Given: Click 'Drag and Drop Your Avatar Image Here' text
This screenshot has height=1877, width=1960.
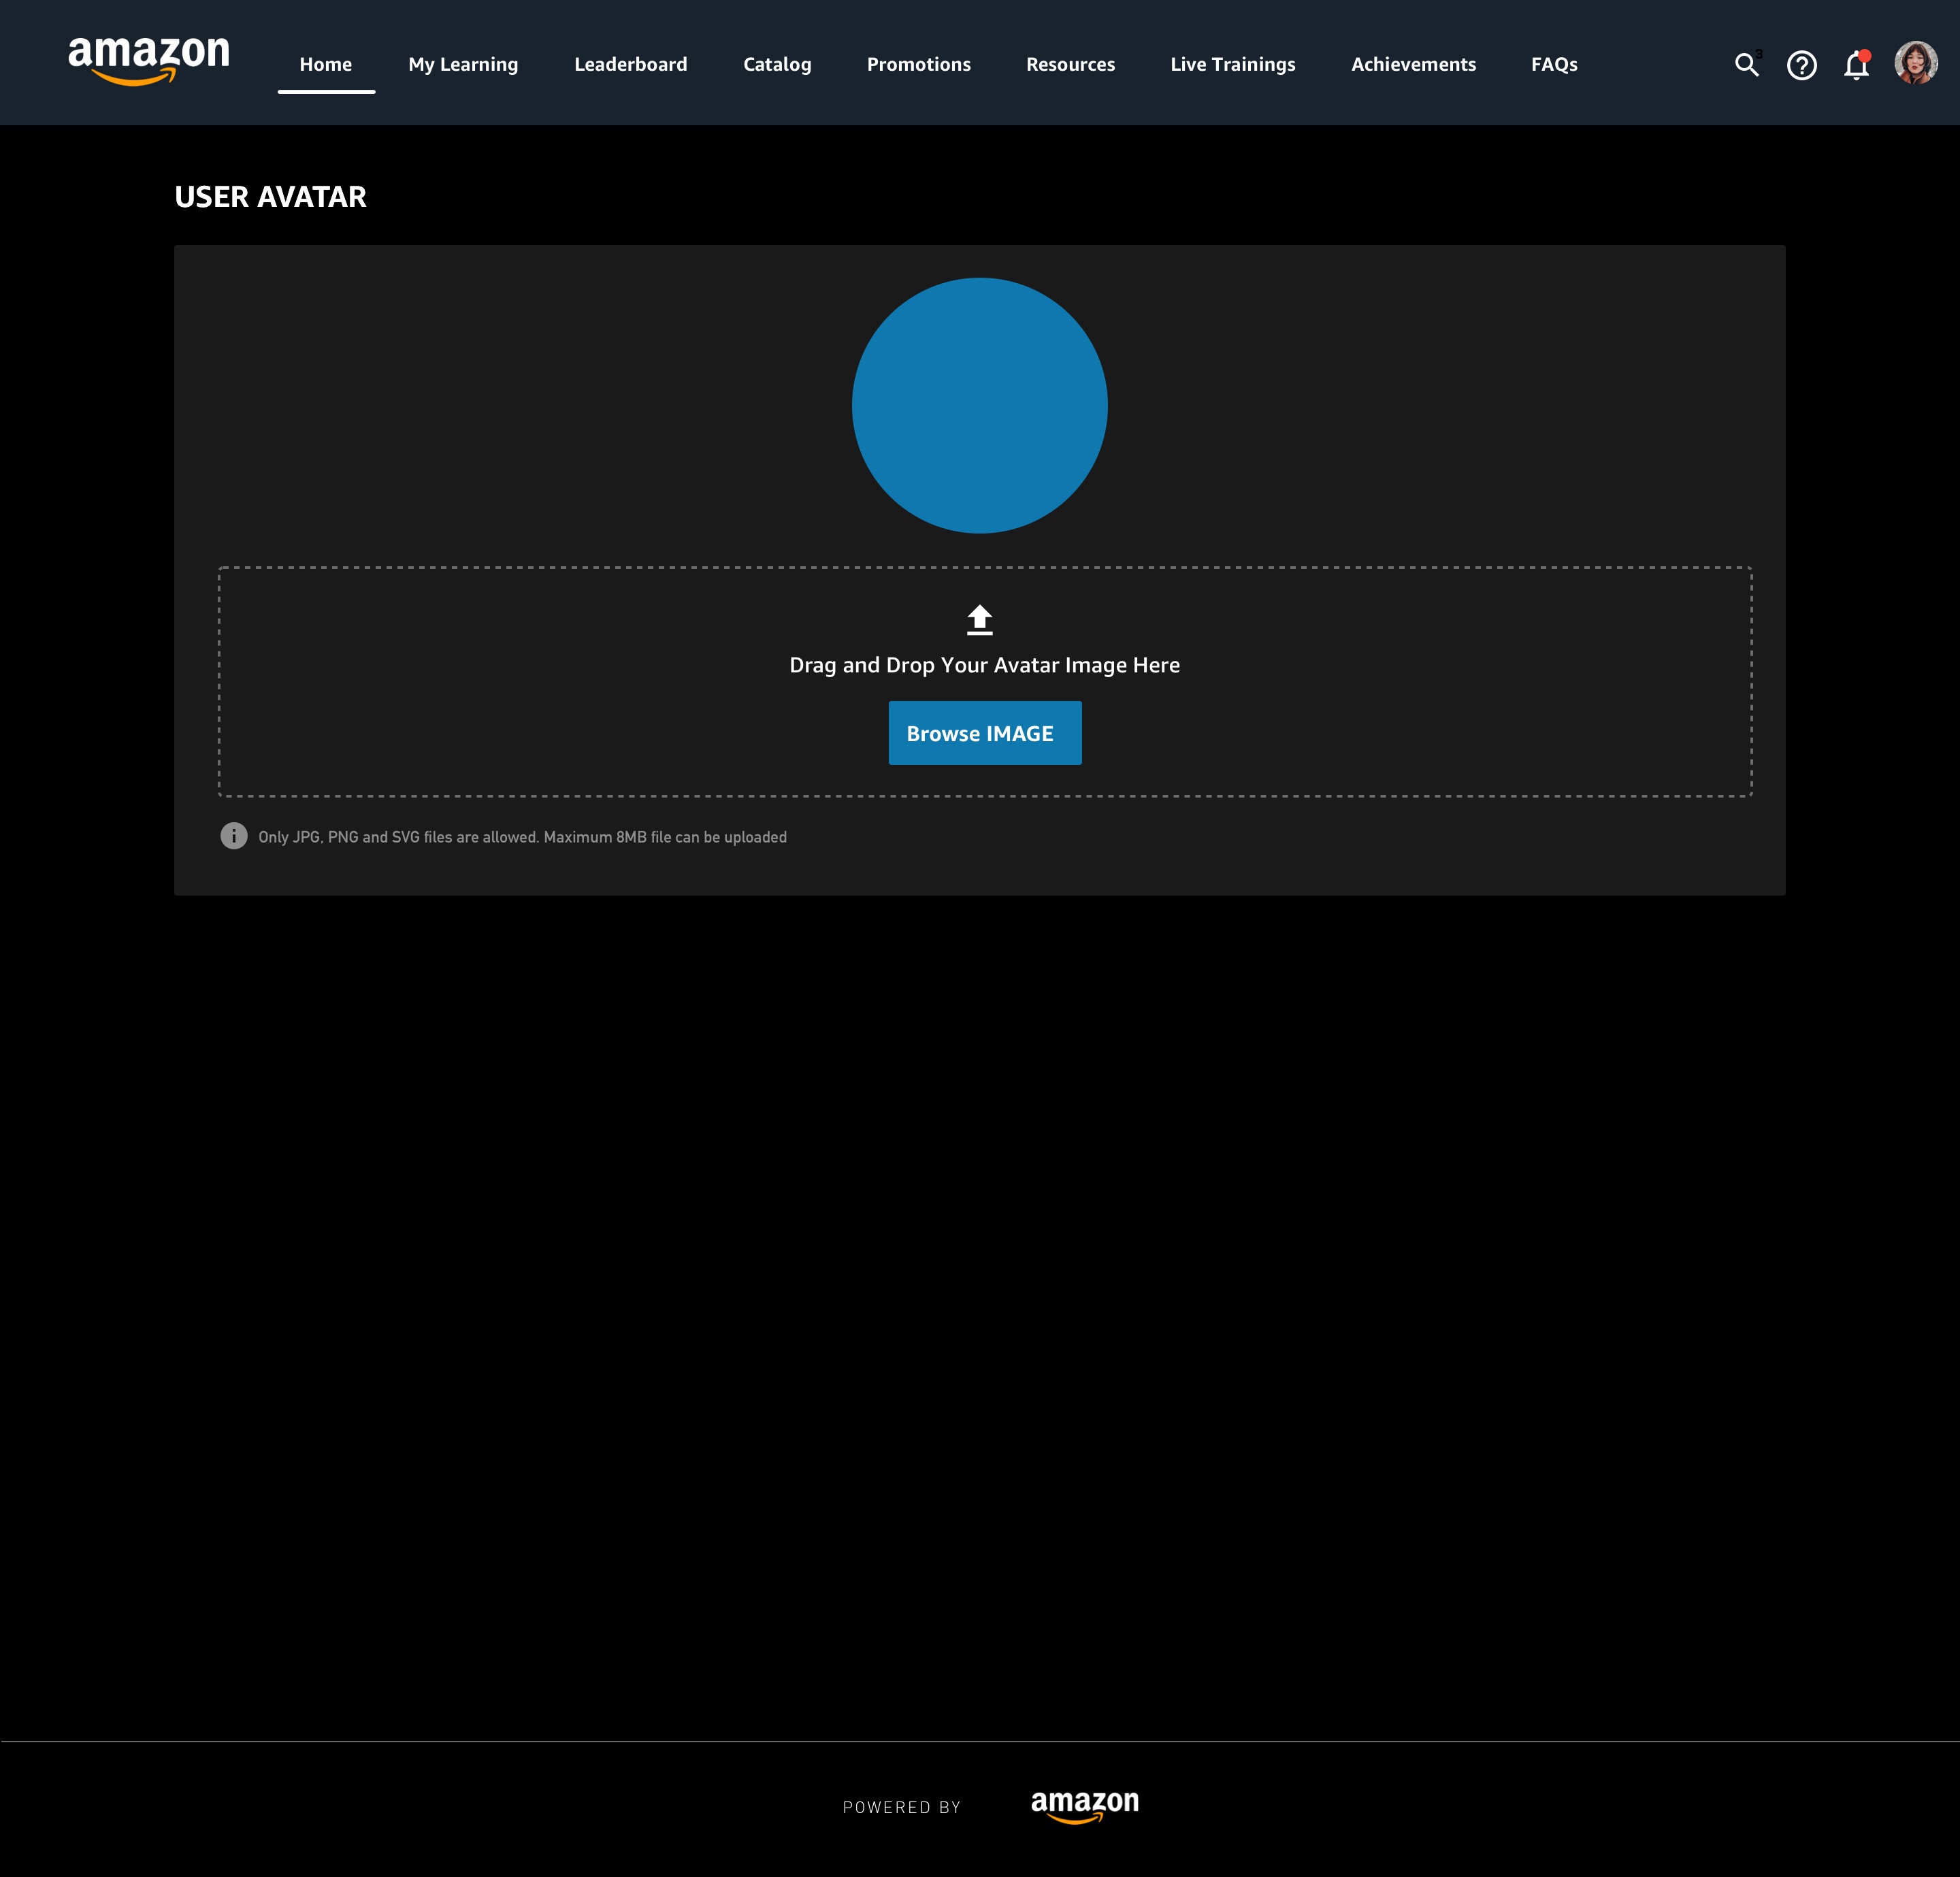Looking at the screenshot, I should click(985, 665).
